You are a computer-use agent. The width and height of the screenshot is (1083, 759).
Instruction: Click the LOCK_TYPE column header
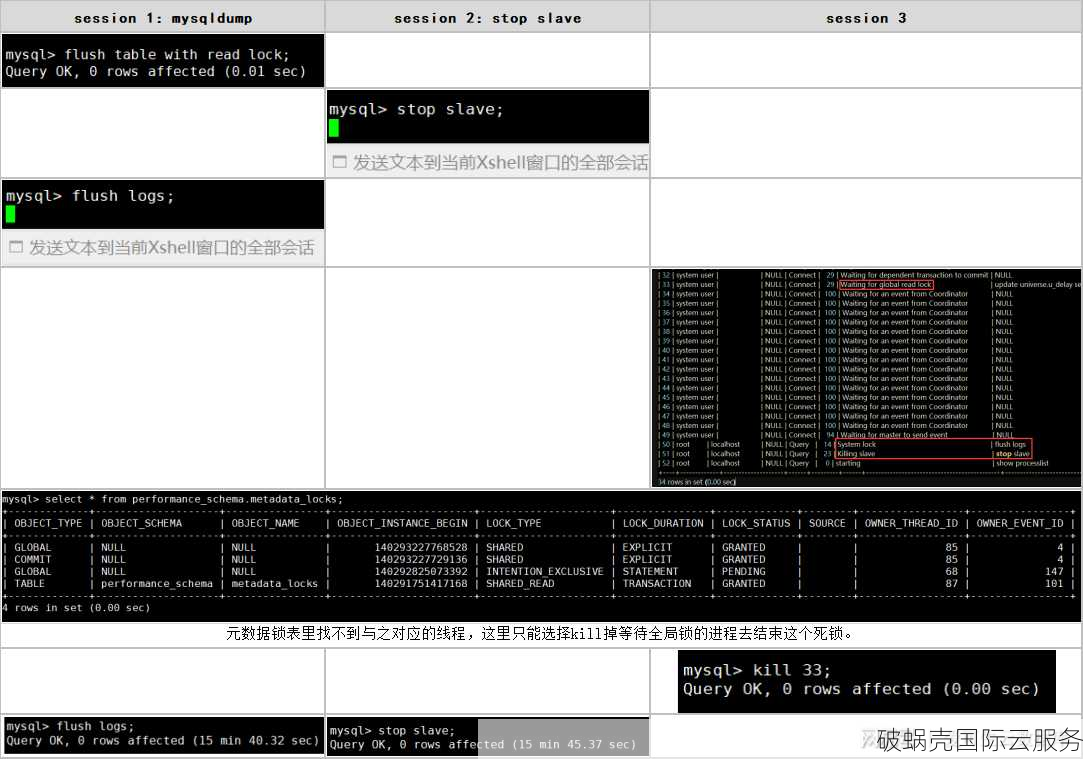click(x=514, y=523)
